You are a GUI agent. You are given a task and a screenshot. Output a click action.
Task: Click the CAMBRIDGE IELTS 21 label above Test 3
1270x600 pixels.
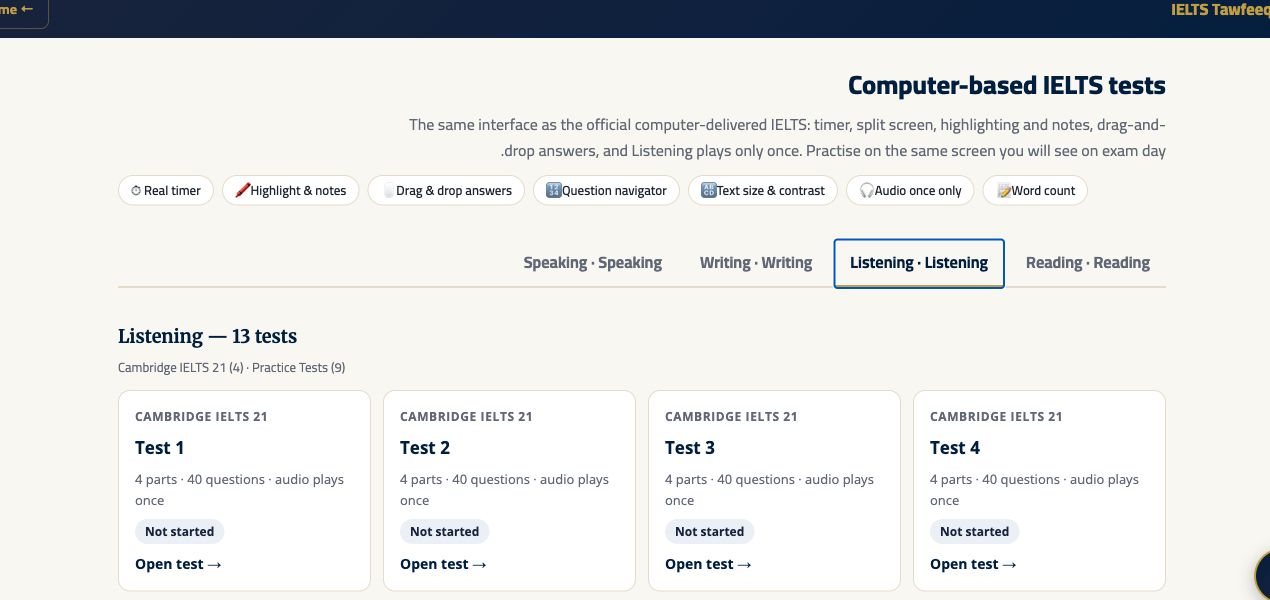click(x=731, y=417)
